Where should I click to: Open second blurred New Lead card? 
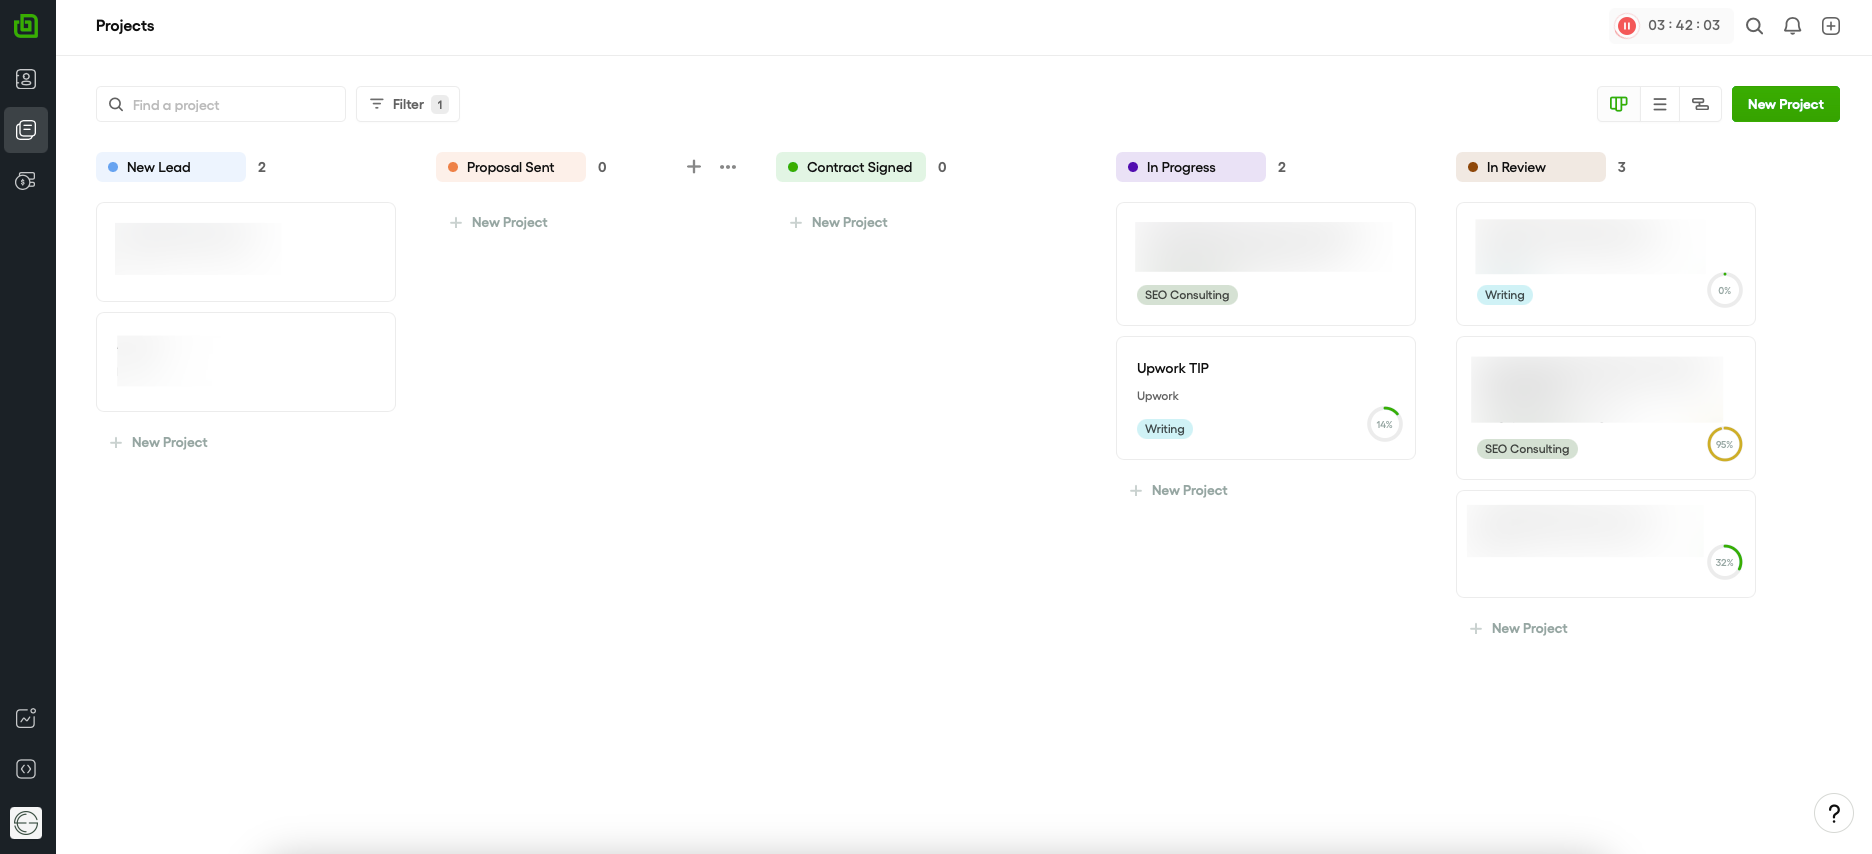coord(246,362)
